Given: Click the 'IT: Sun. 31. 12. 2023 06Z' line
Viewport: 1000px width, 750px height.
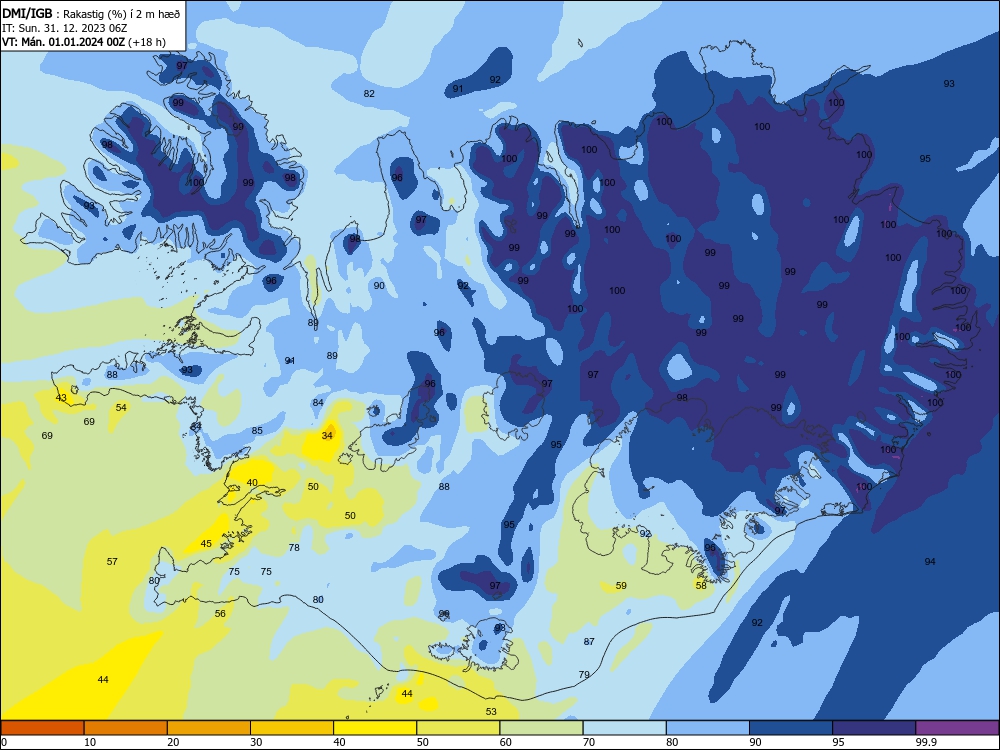Looking at the screenshot, I should (x=64, y=28).
